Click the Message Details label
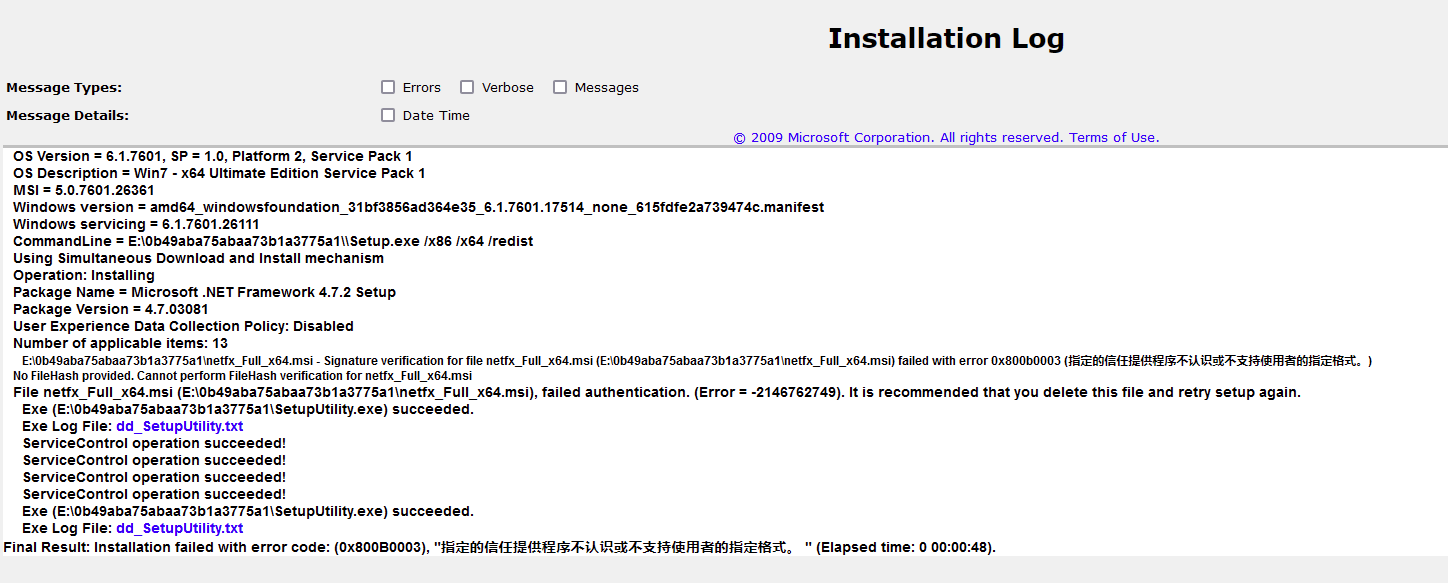 (67, 115)
